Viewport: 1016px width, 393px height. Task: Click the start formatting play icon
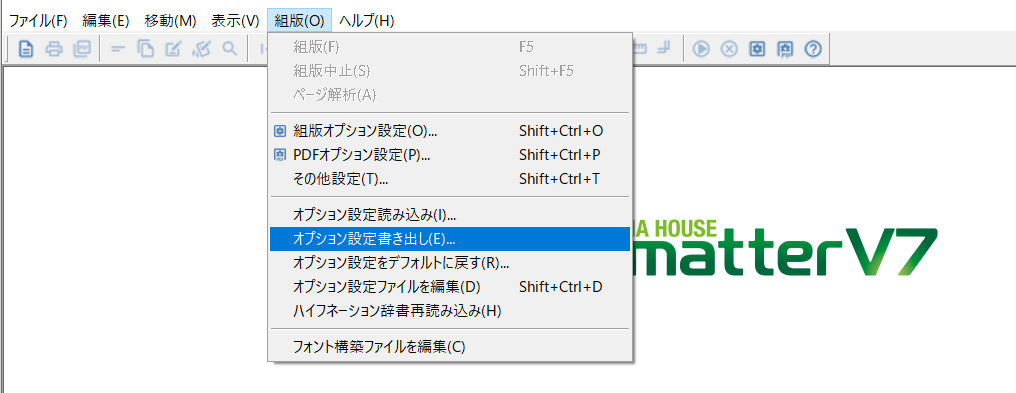[701, 49]
